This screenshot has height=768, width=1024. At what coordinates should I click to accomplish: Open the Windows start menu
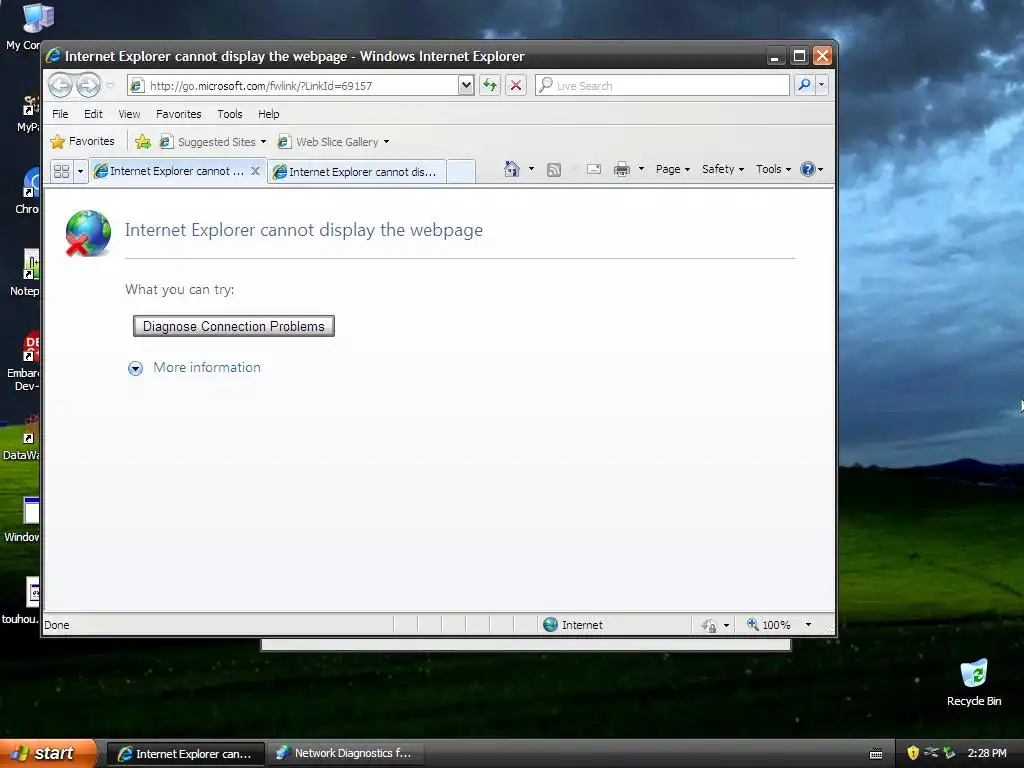[47, 753]
